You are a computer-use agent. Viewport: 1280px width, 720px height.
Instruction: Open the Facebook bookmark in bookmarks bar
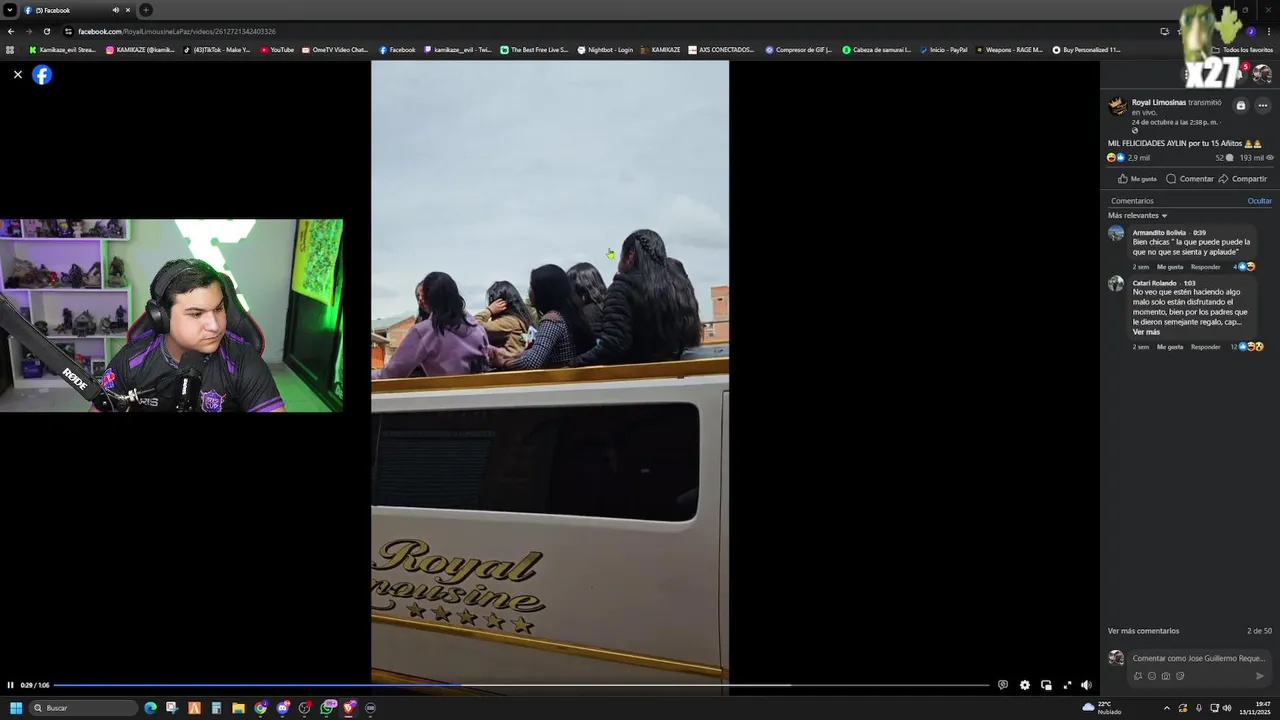397,50
